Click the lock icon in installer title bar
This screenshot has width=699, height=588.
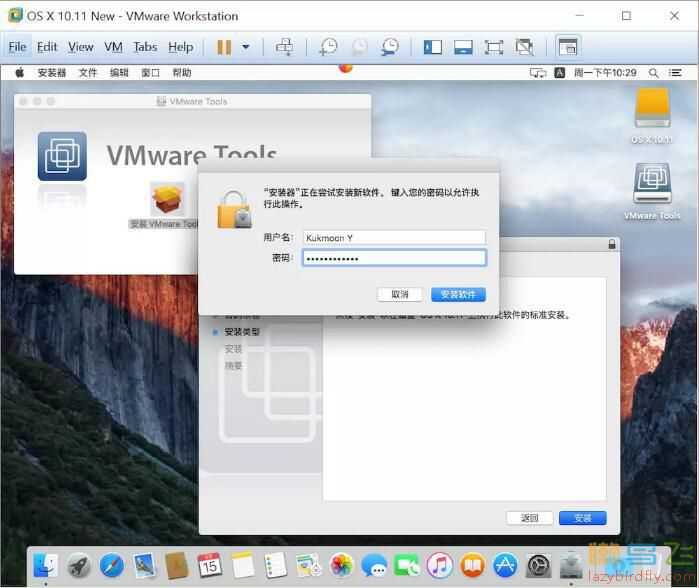point(612,244)
